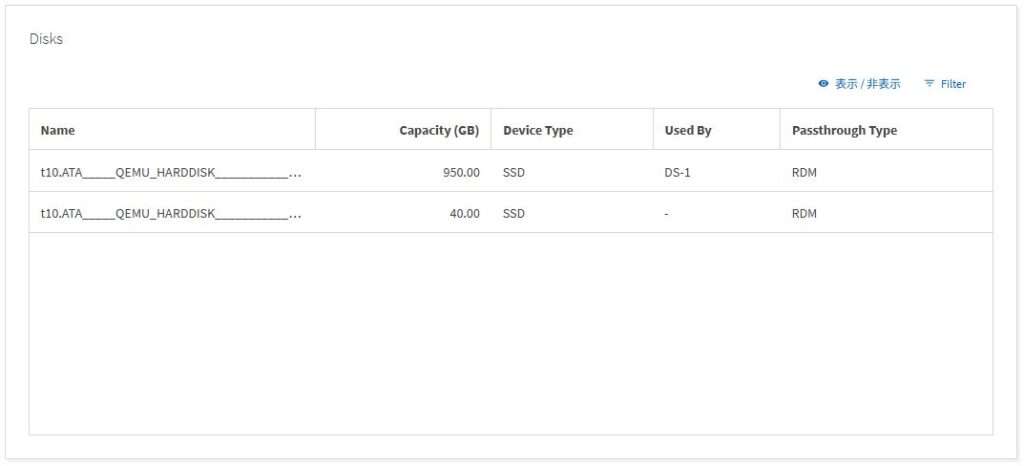The height and width of the screenshot is (466, 1024).
Task: Sort by the Device Type column header
Action: [537, 130]
